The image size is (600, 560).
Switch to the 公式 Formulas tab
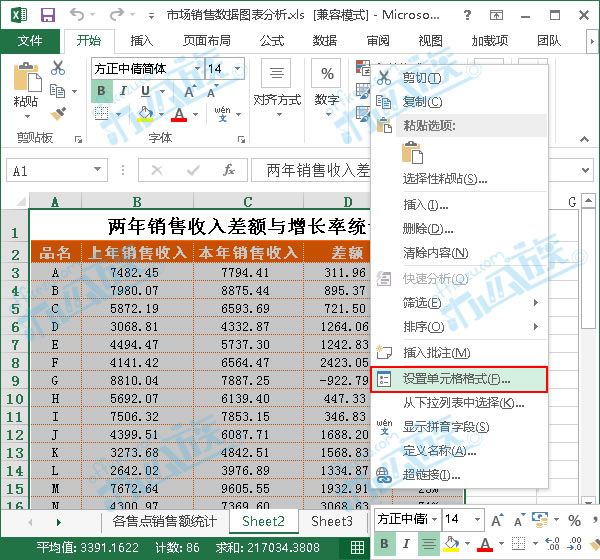272,41
